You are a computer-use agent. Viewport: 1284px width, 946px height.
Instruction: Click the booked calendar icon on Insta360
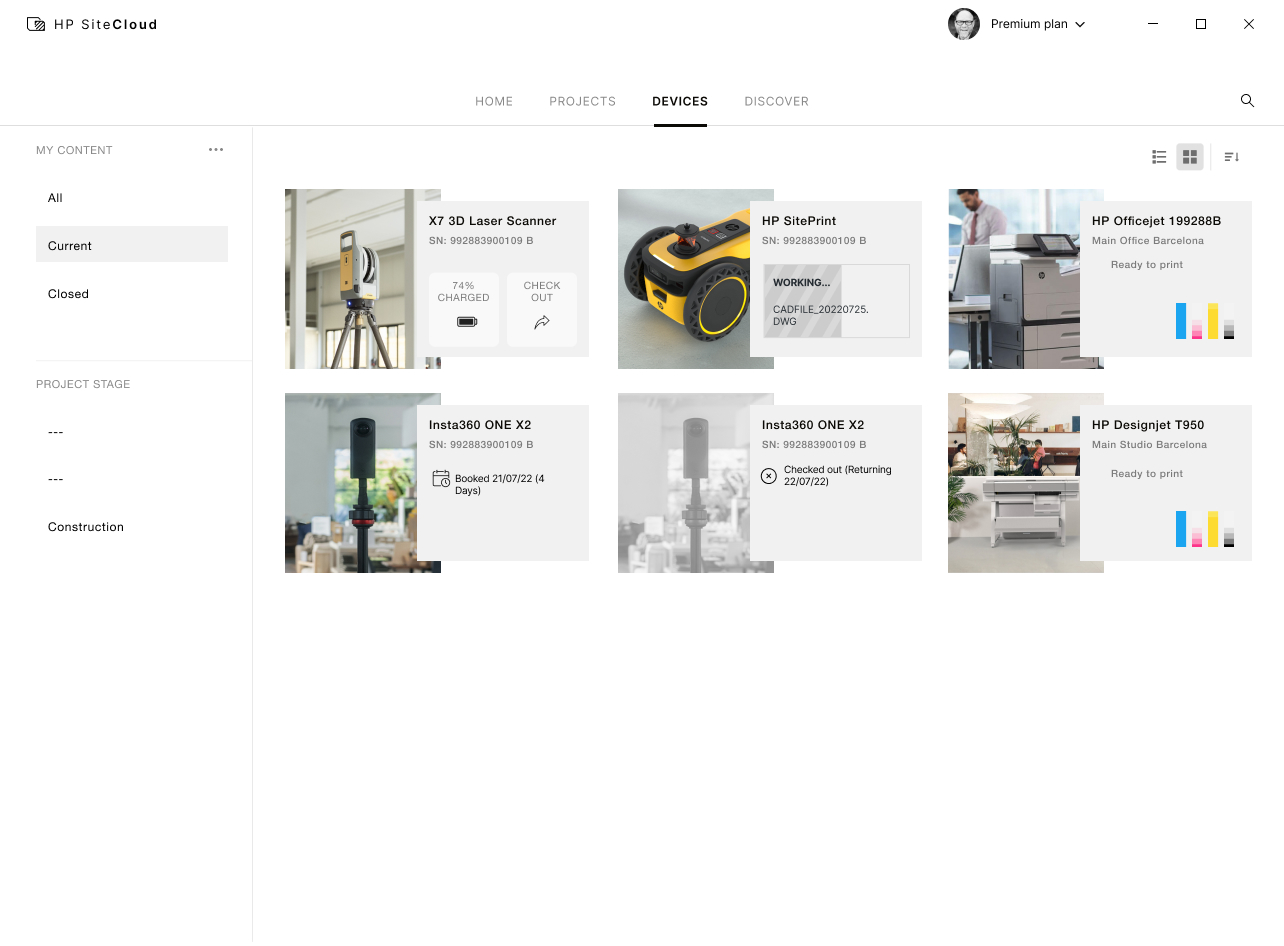pos(441,479)
